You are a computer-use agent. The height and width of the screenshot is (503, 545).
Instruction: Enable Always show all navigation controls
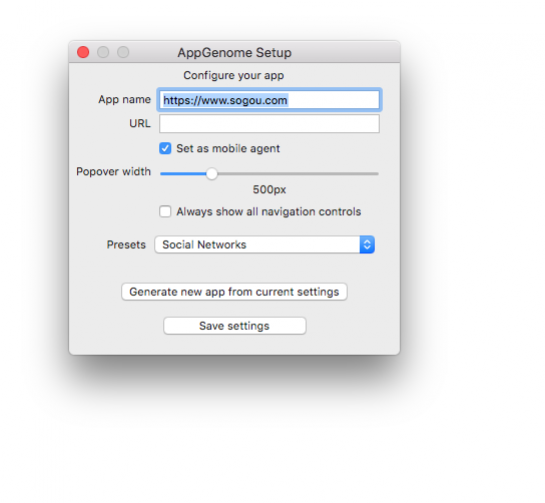pyautogui.click(x=165, y=211)
